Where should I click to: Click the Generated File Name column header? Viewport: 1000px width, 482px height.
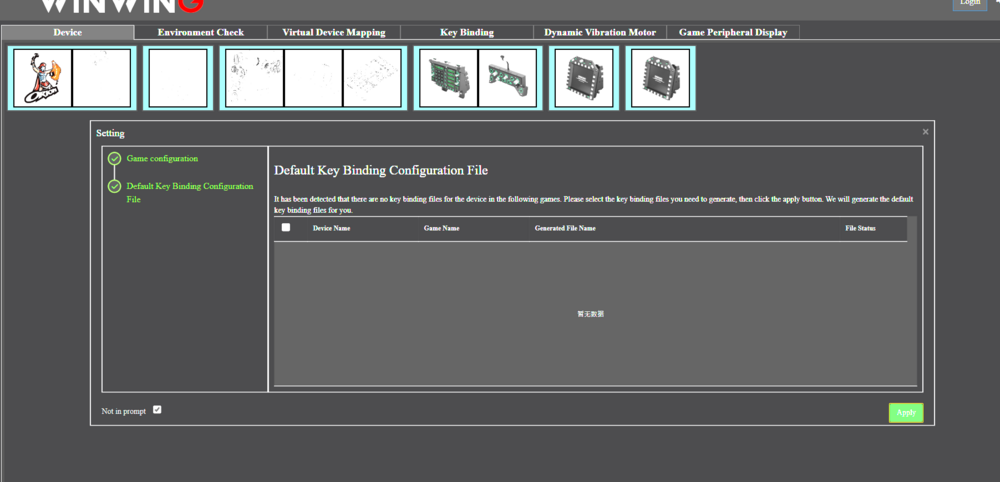coord(565,228)
